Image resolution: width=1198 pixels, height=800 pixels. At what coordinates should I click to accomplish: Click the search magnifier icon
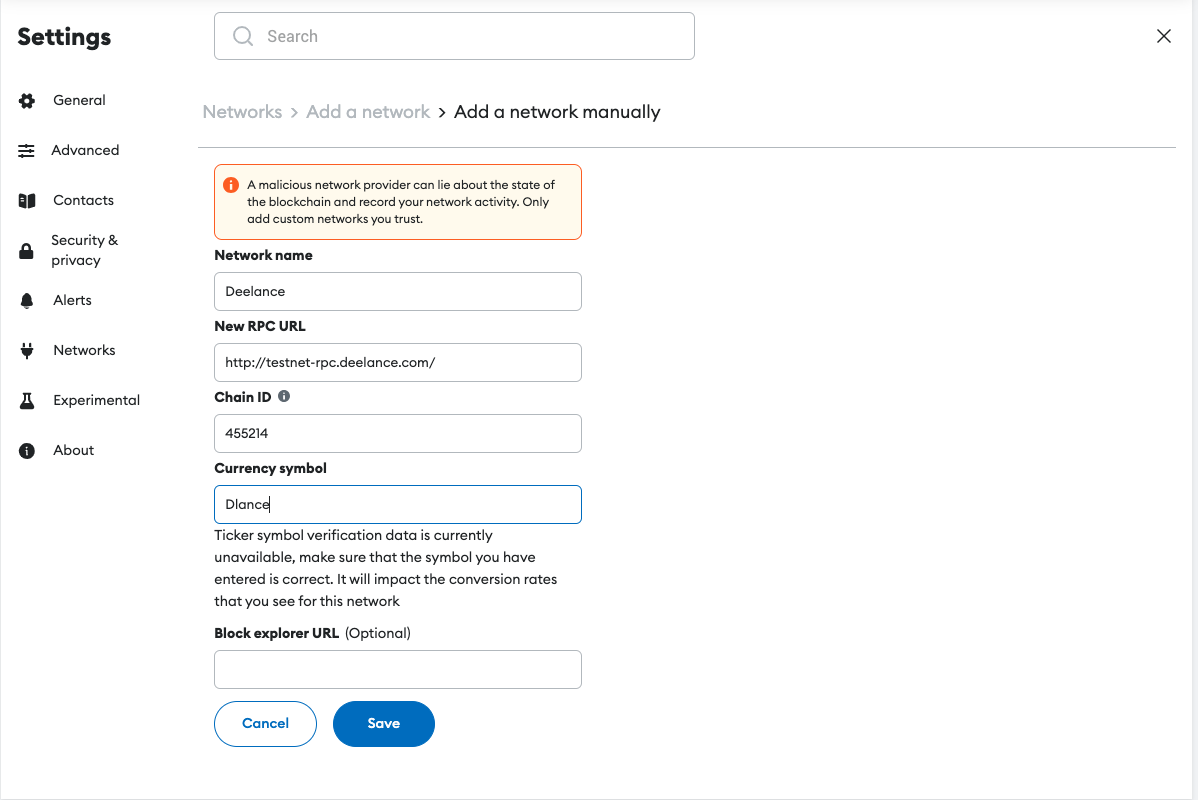click(x=243, y=37)
